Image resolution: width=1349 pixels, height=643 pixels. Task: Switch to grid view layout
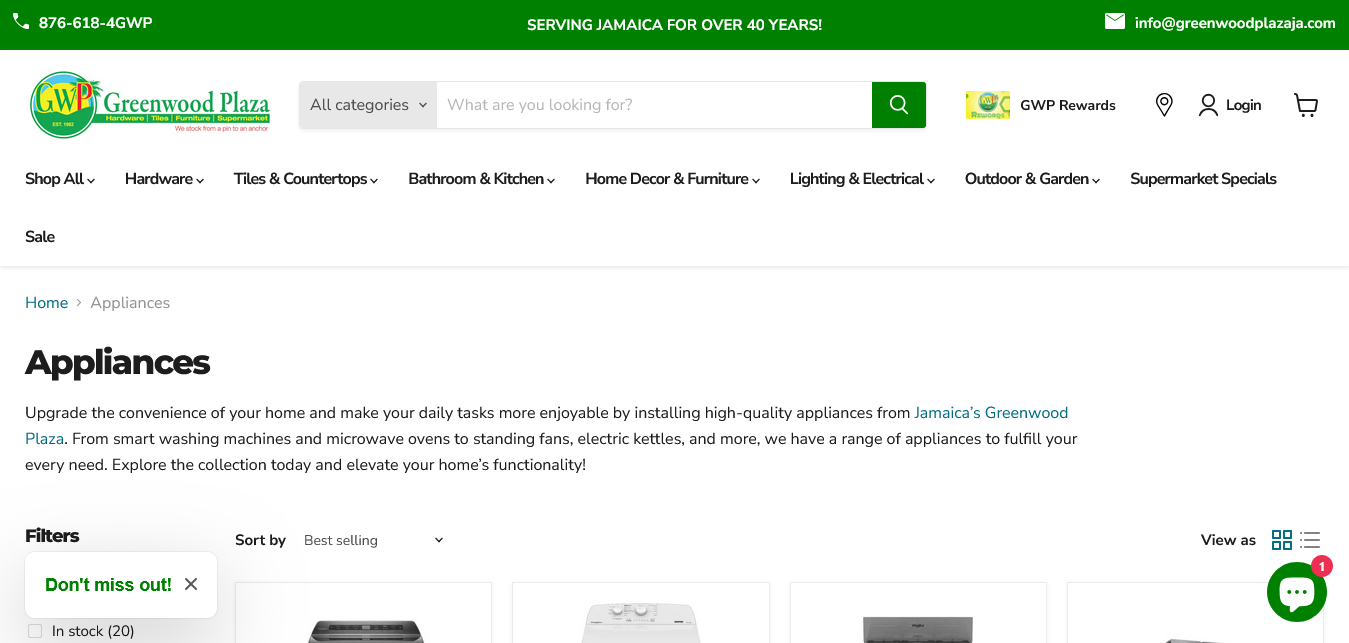[x=1281, y=540]
